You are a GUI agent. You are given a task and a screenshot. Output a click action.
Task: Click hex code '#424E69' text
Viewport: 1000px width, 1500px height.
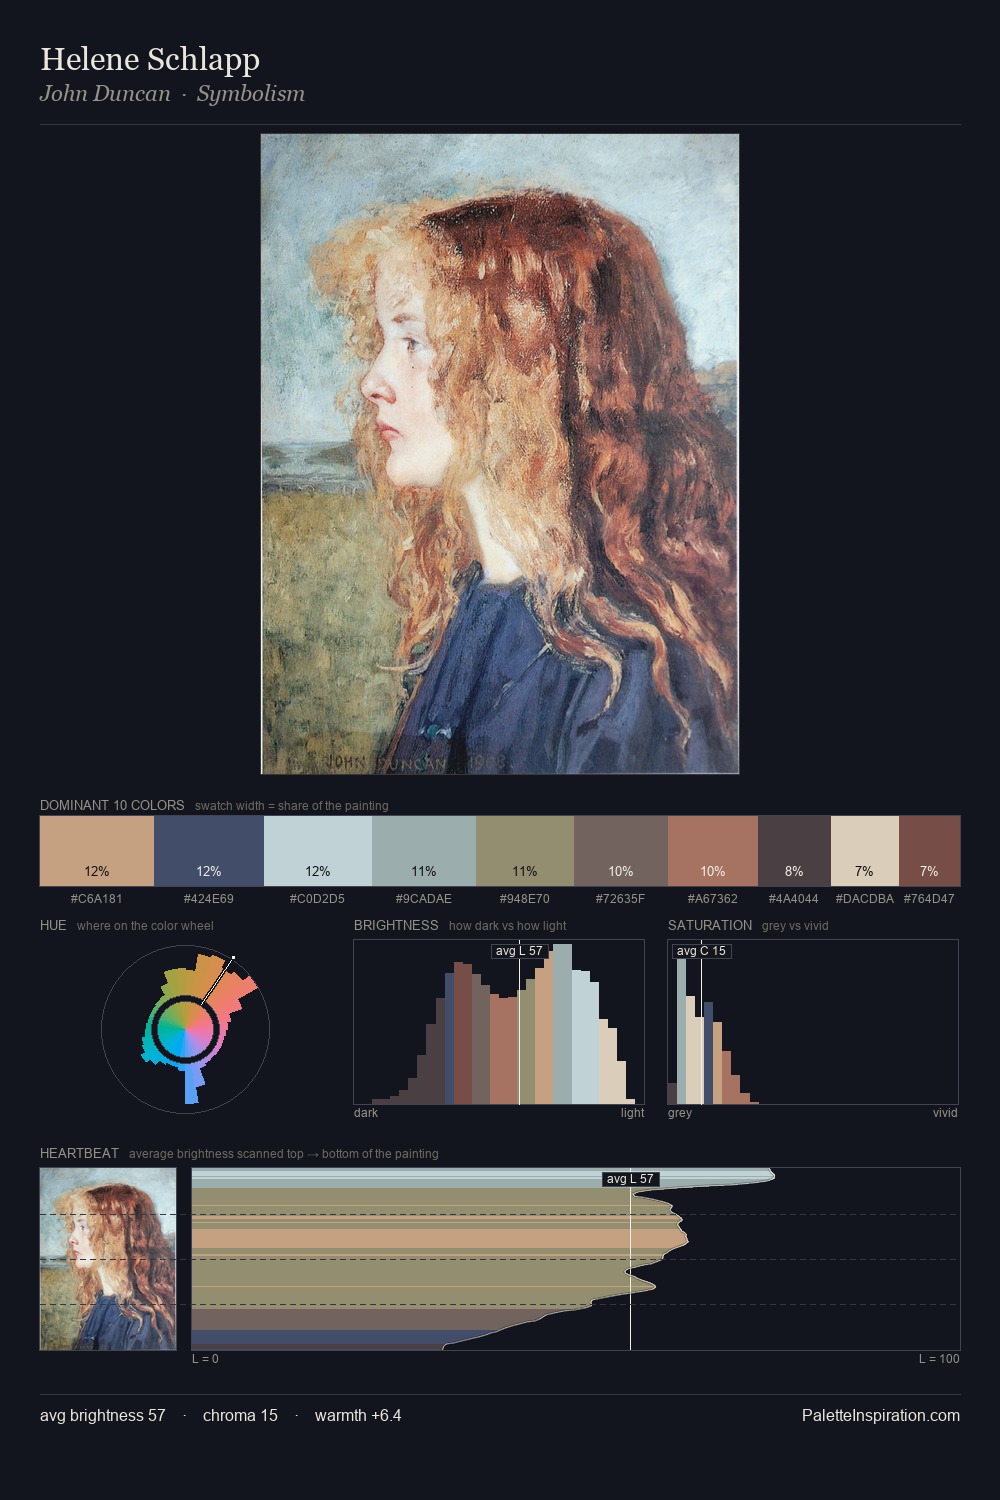[209, 899]
